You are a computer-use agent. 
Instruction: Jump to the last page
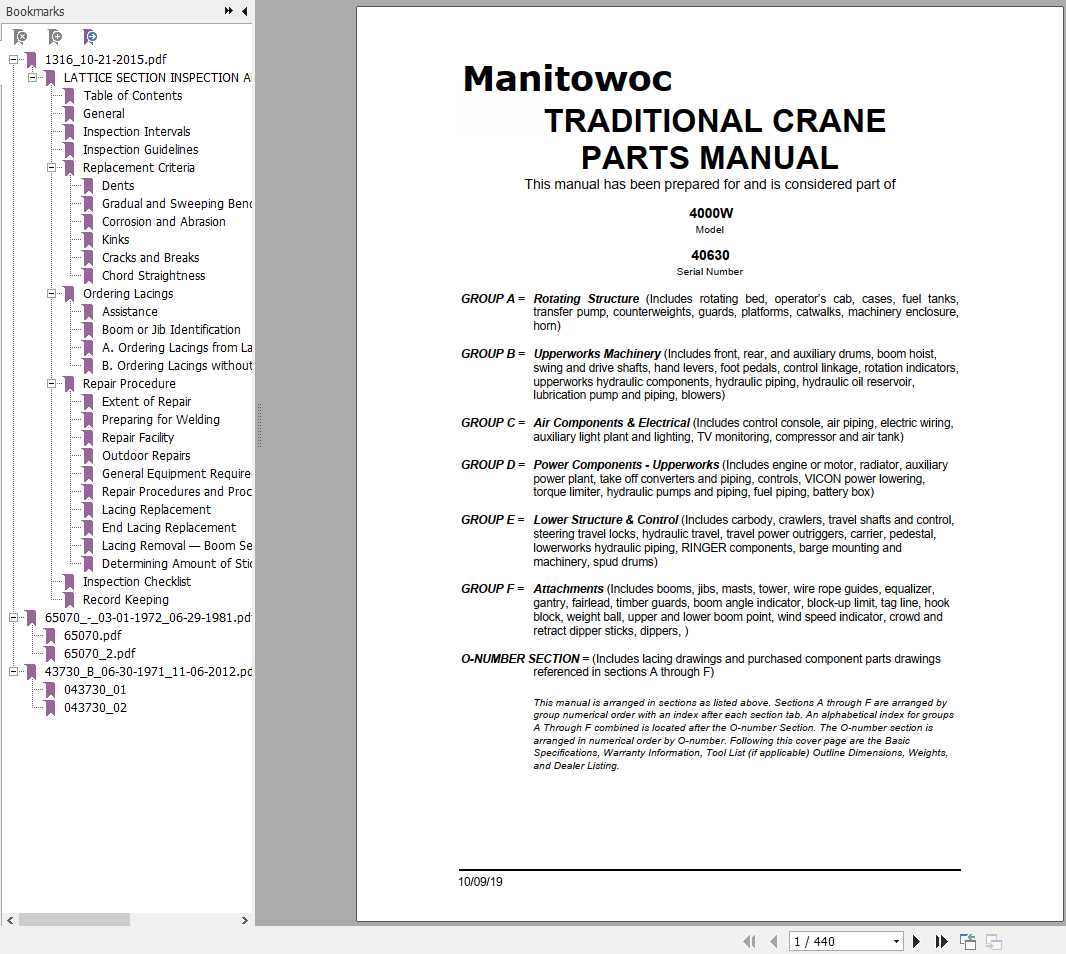point(941,941)
